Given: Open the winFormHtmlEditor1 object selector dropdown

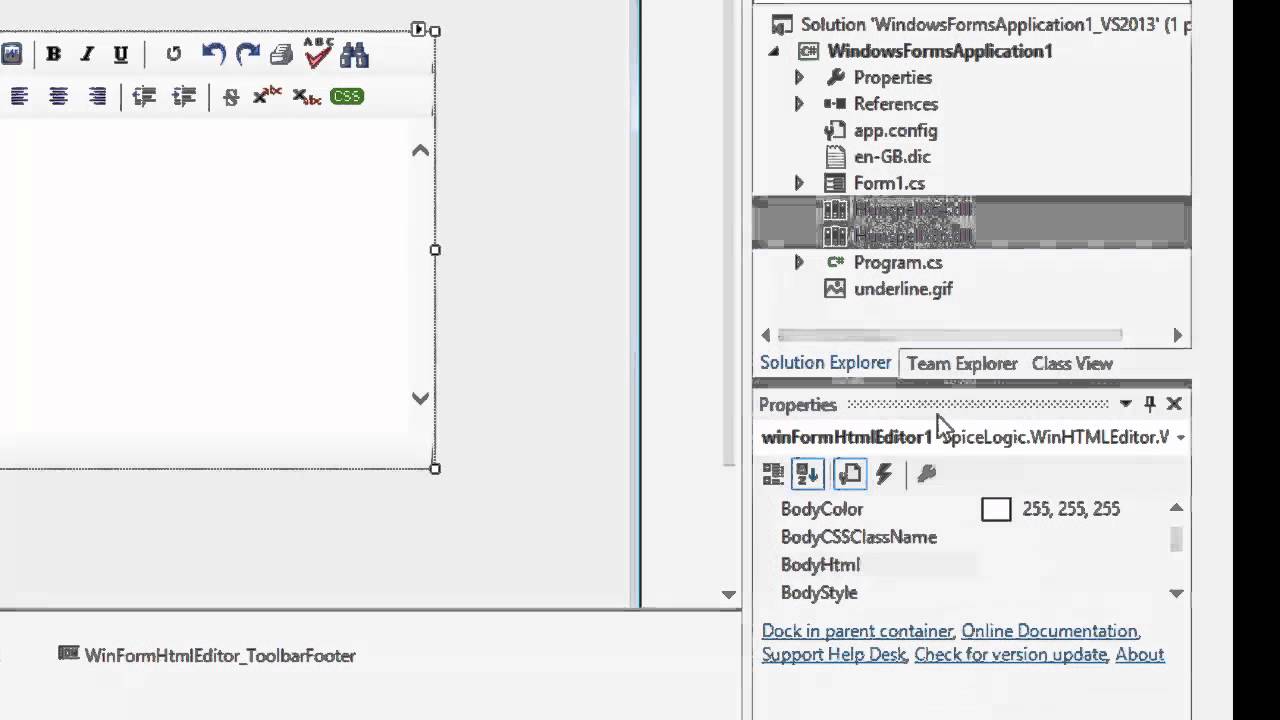Looking at the screenshot, I should 1181,438.
